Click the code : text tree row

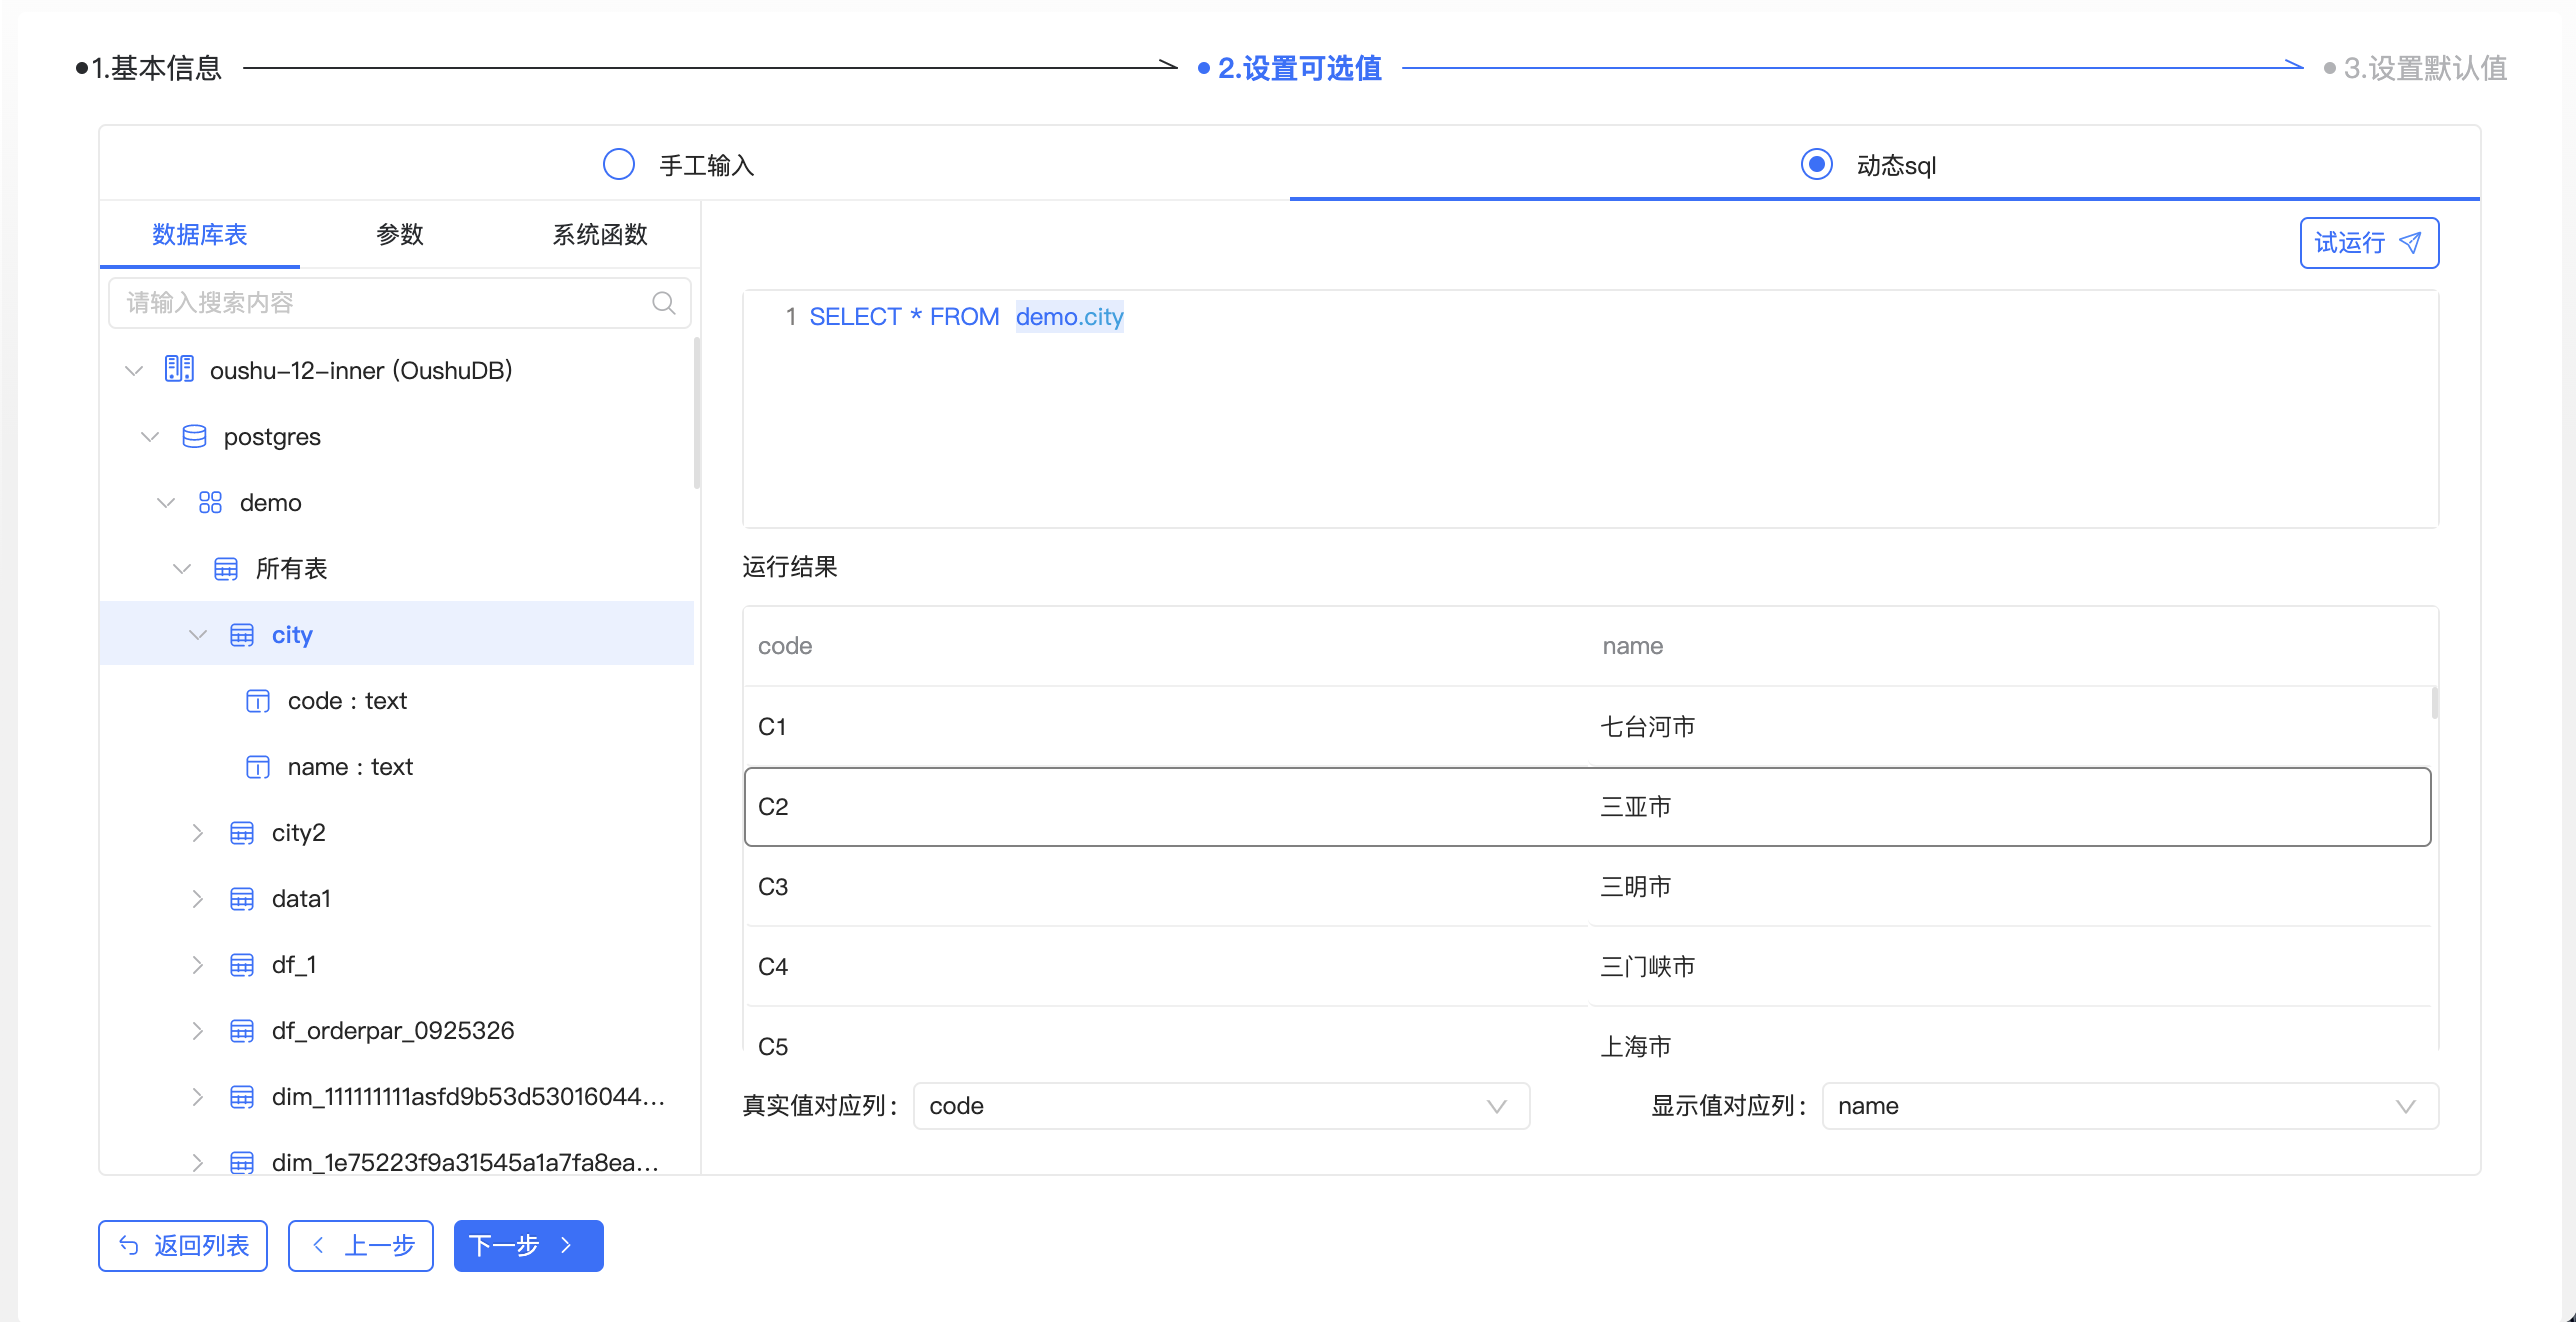tap(397, 701)
